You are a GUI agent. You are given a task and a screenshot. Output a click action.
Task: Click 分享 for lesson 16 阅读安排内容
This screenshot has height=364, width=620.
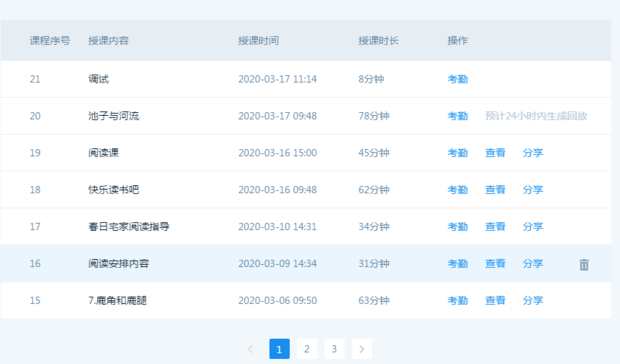[533, 263]
